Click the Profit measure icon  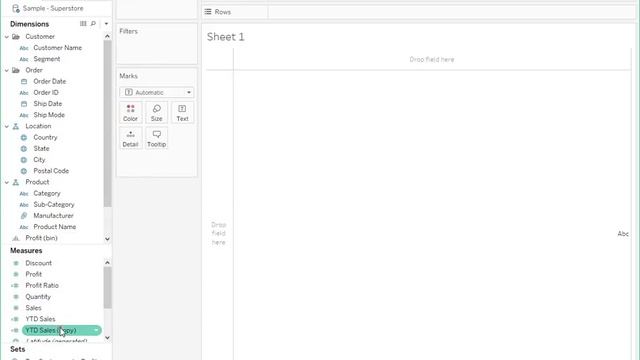(16, 274)
